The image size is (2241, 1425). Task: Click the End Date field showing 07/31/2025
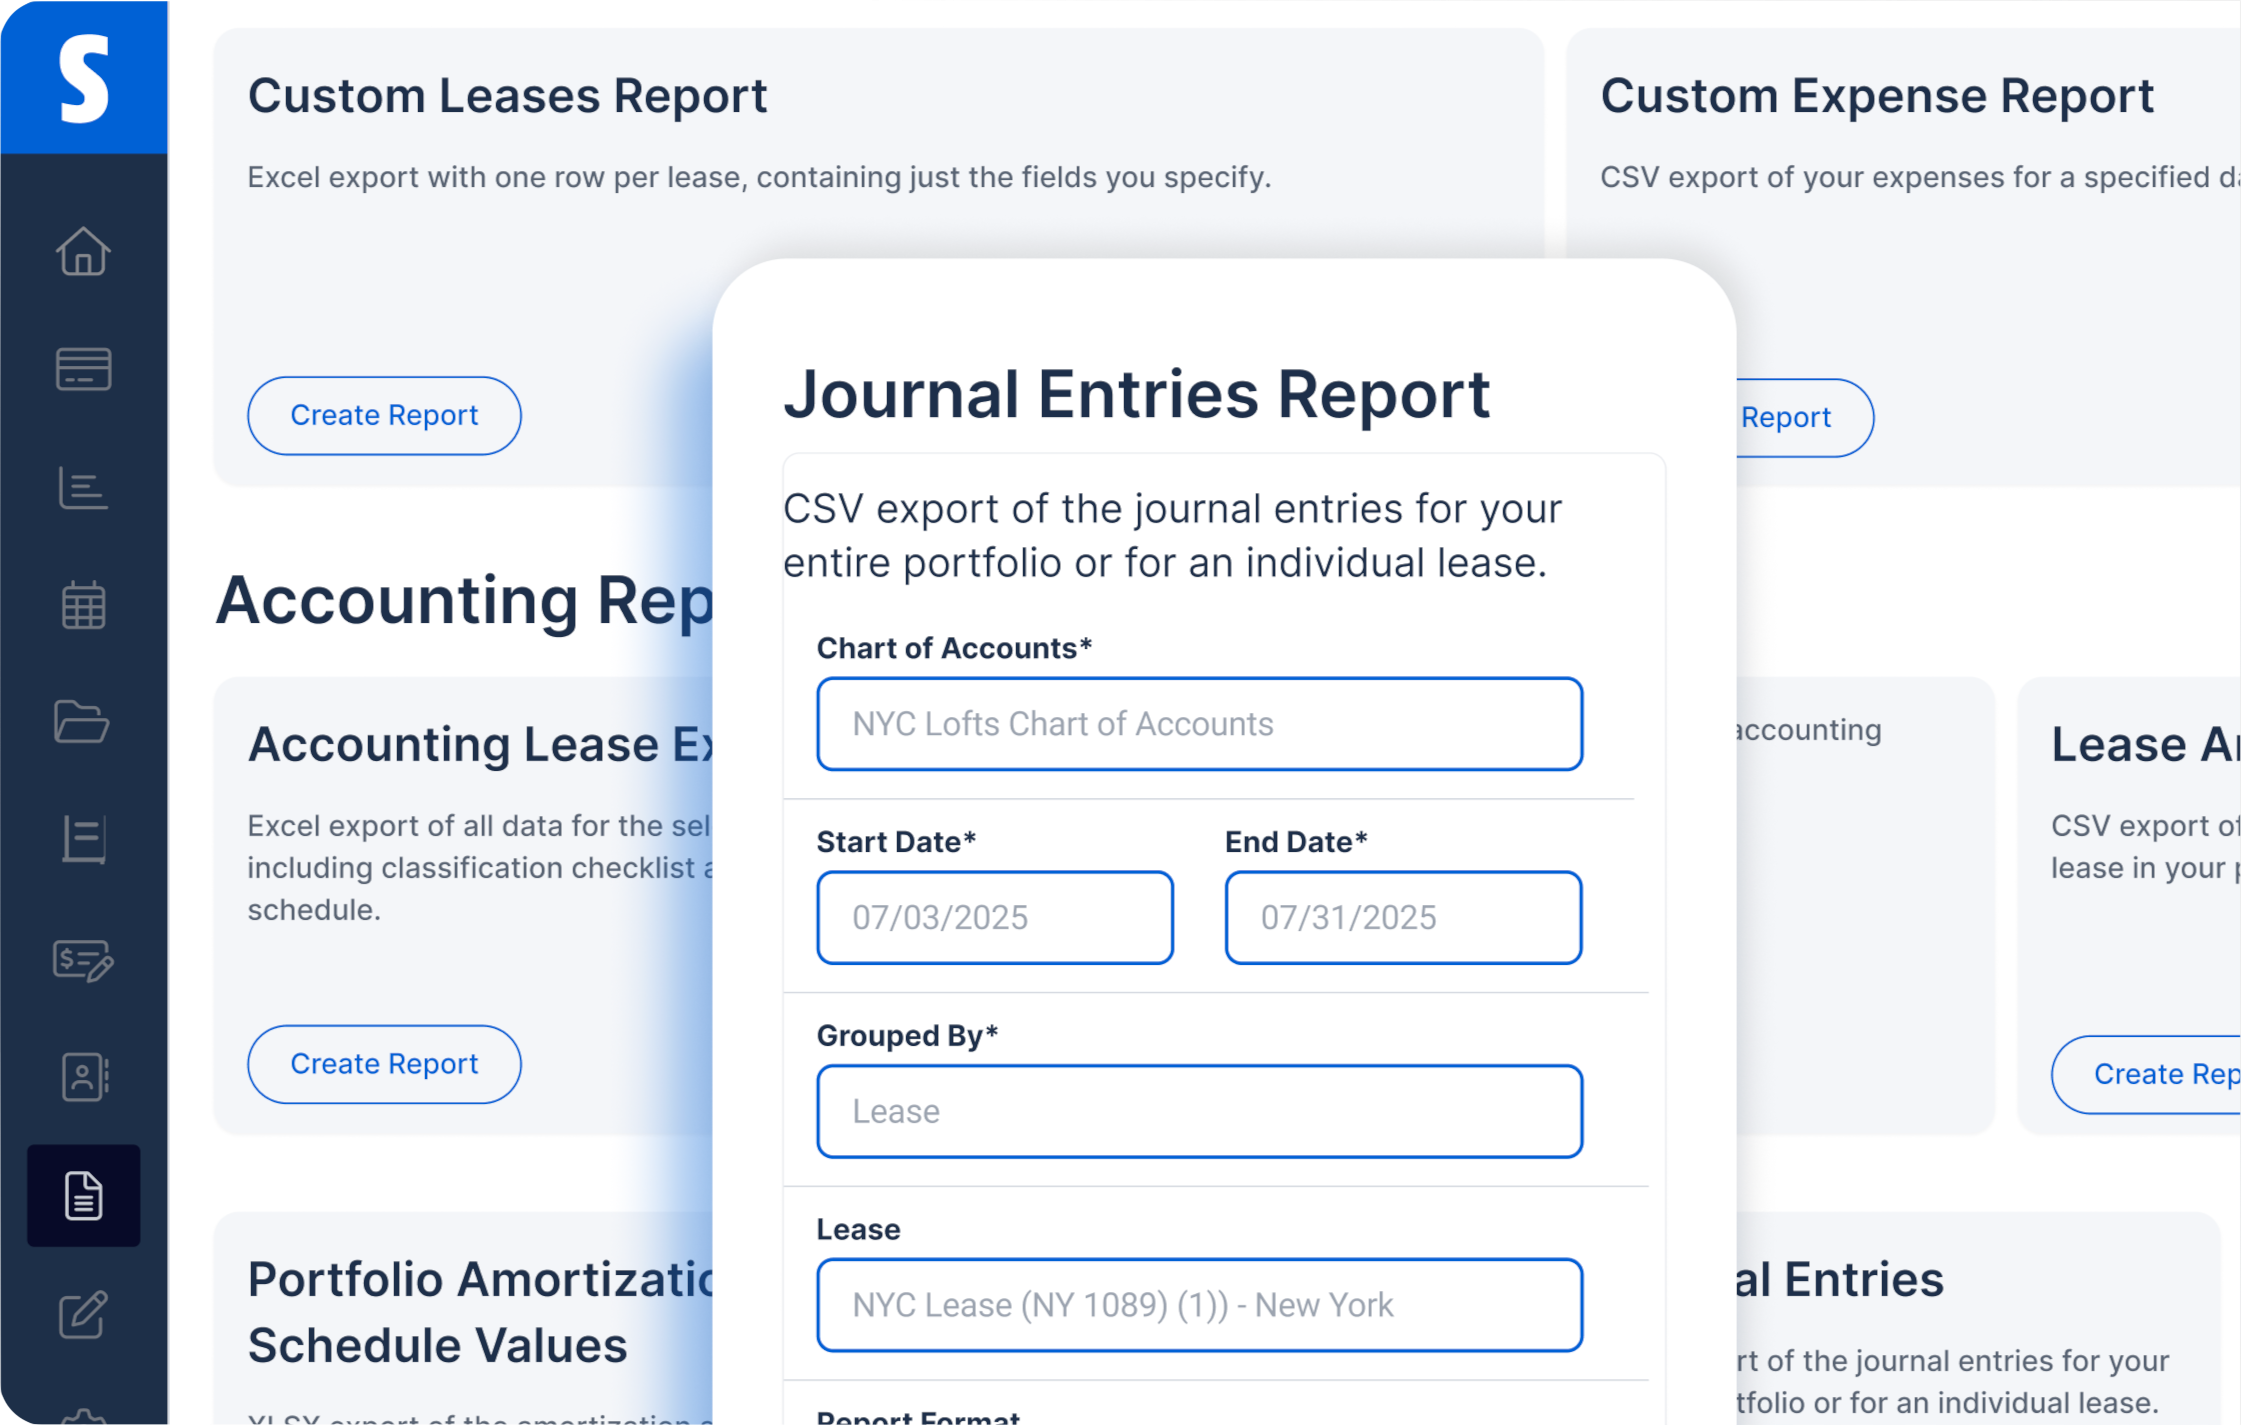tap(1402, 917)
